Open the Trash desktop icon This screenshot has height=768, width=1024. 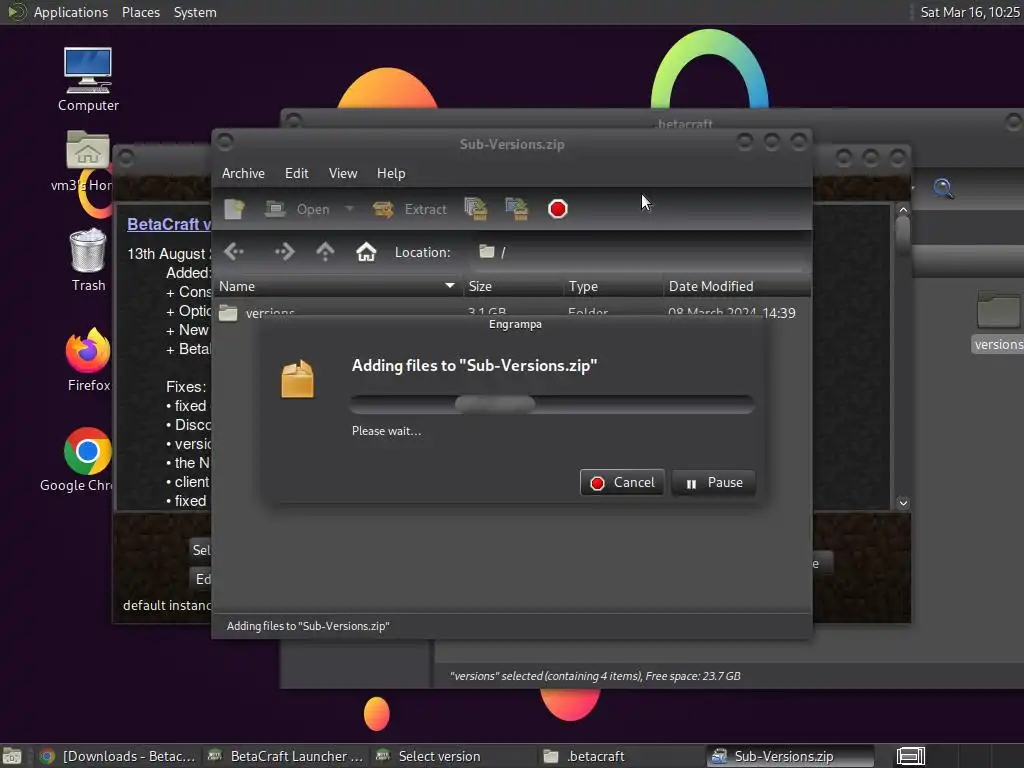pyautogui.click(x=88, y=260)
